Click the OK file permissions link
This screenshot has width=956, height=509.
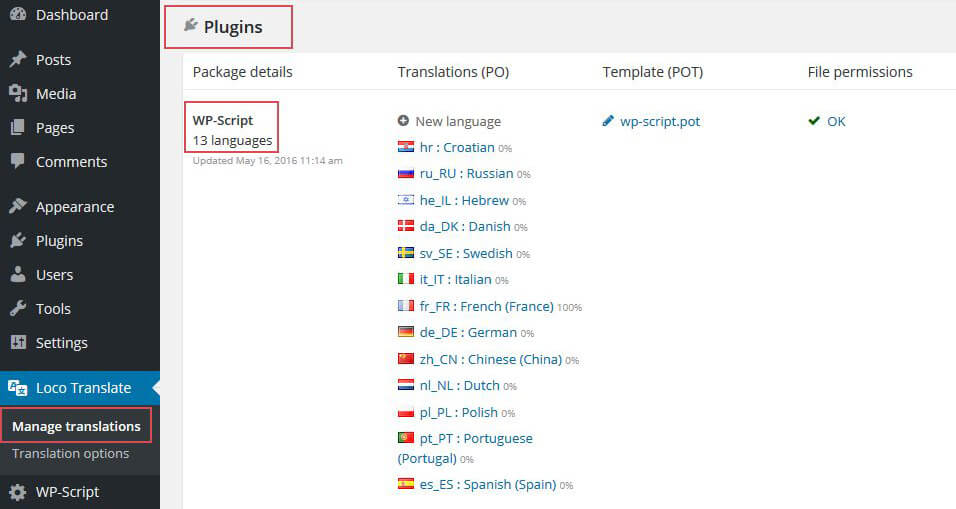[836, 121]
